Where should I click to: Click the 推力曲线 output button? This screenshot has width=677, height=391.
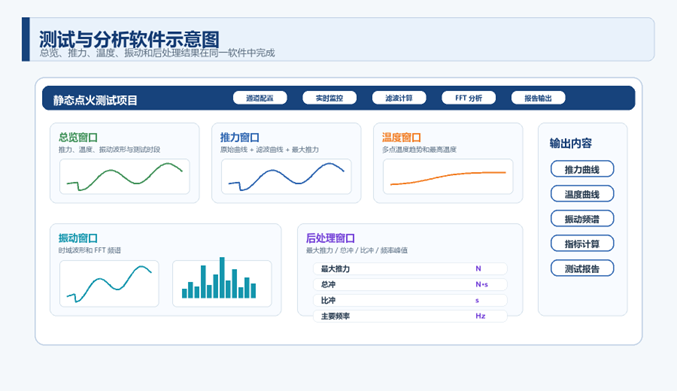point(582,169)
